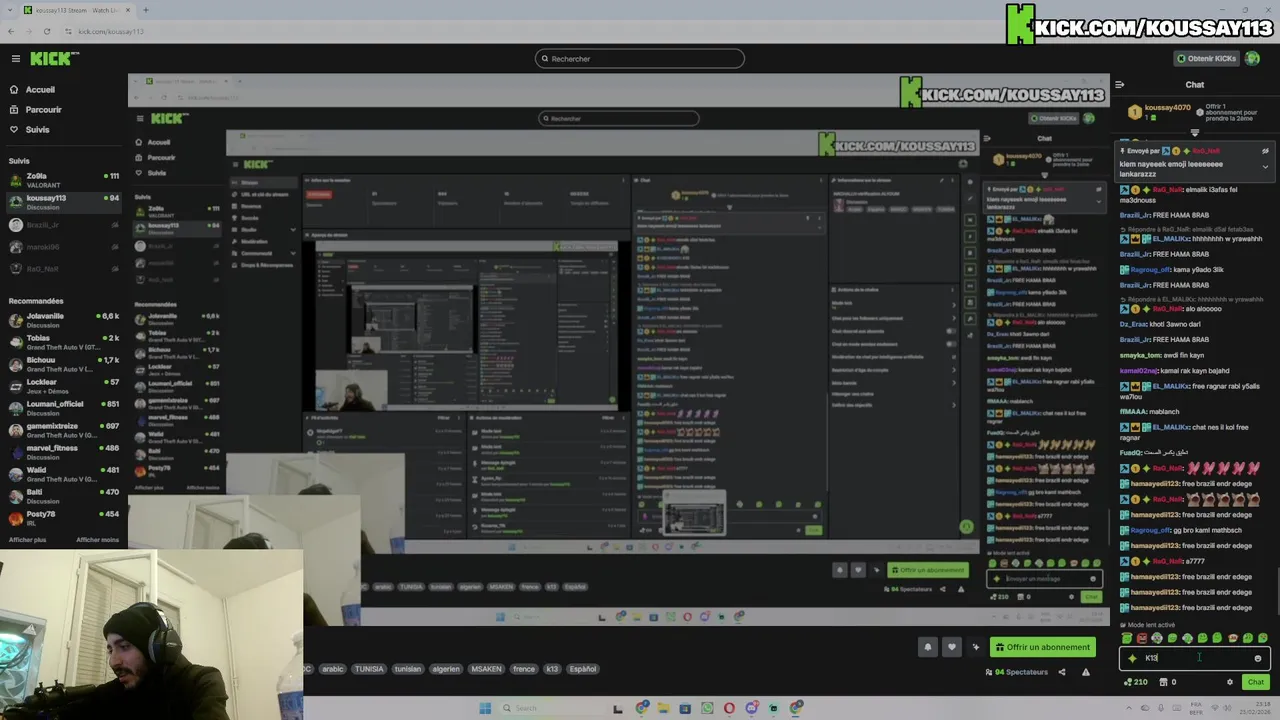Reload the page in browser
Screen dimensions: 1280x720
pyautogui.click(x=49, y=31)
